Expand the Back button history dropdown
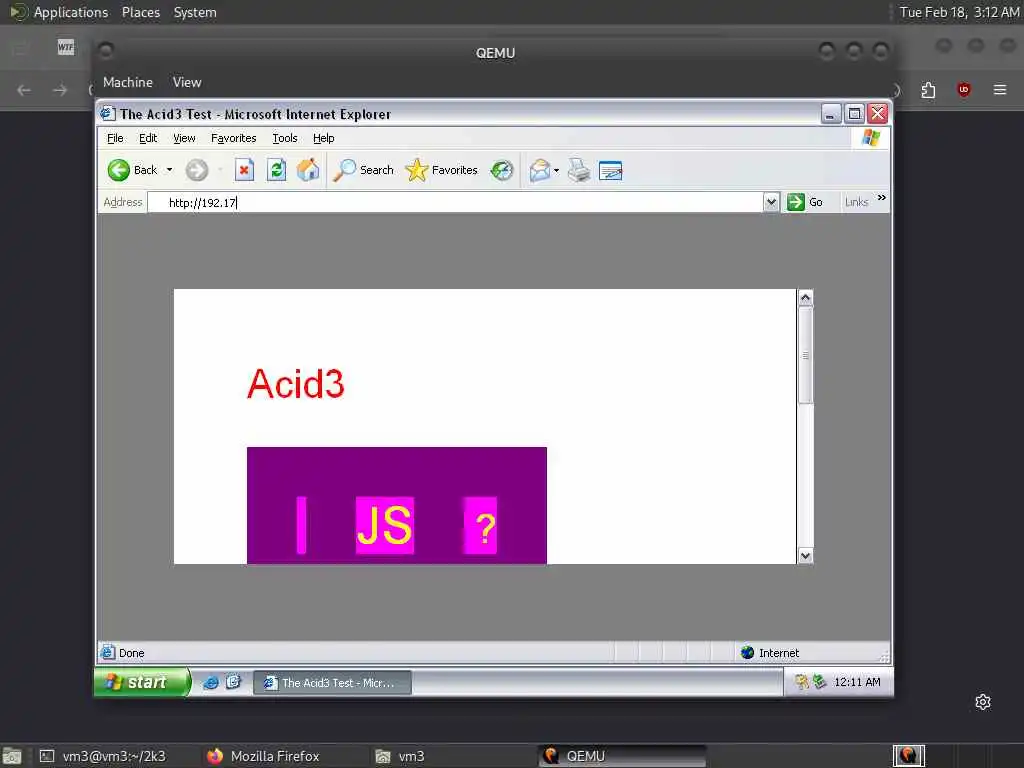This screenshot has height=768, width=1024. 169,170
